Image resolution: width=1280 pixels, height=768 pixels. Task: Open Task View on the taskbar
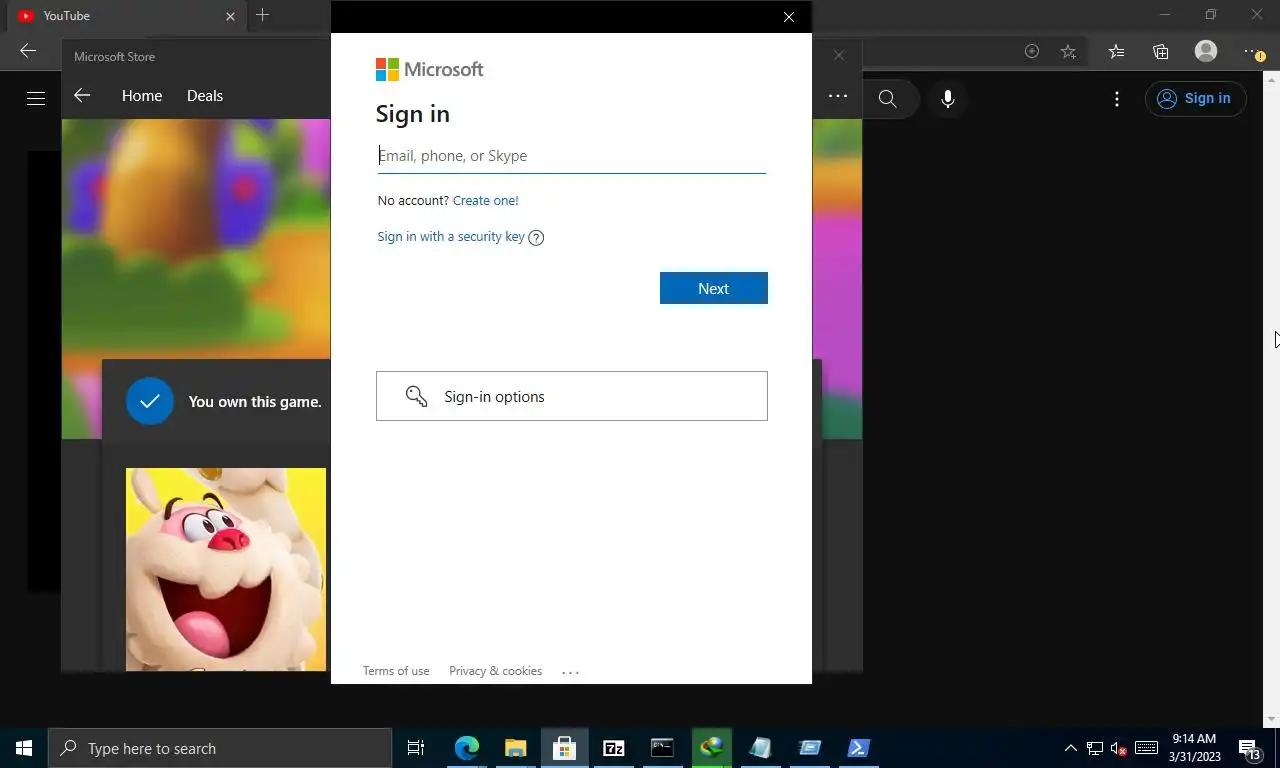[416, 748]
